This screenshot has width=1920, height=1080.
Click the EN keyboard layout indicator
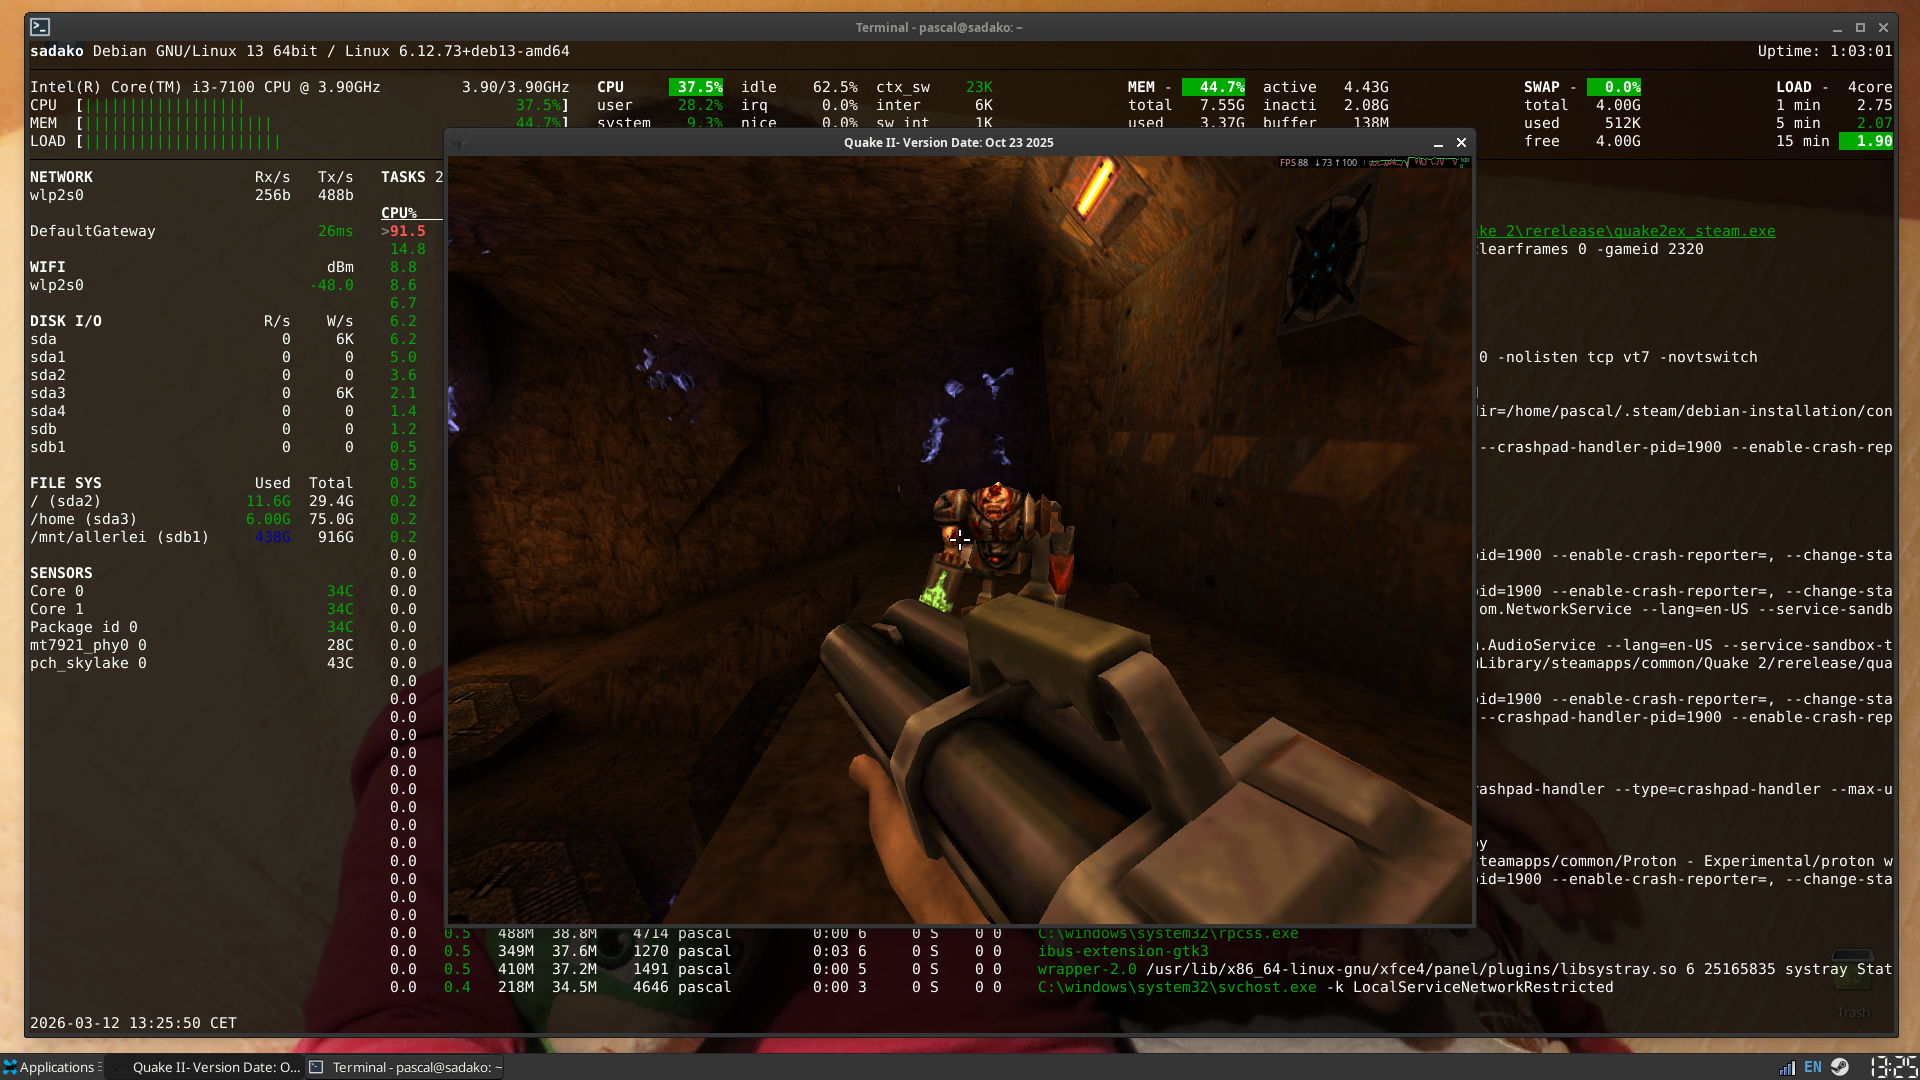tap(1812, 1067)
